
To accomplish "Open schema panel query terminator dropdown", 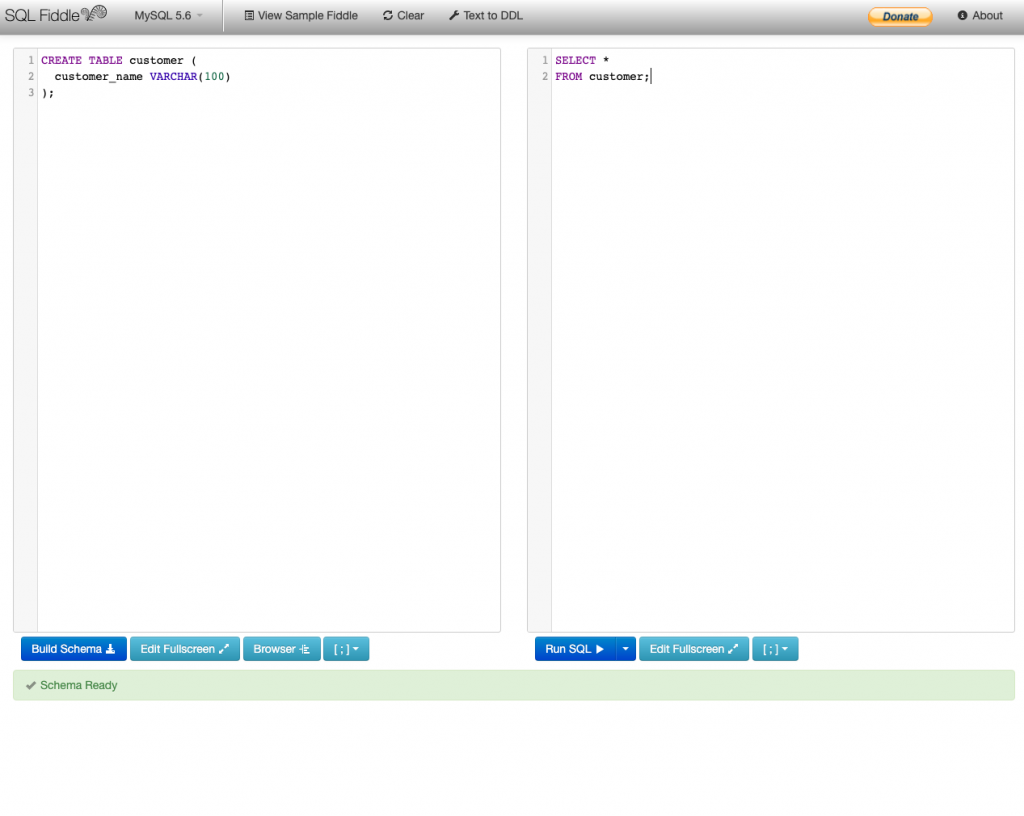I will point(346,649).
